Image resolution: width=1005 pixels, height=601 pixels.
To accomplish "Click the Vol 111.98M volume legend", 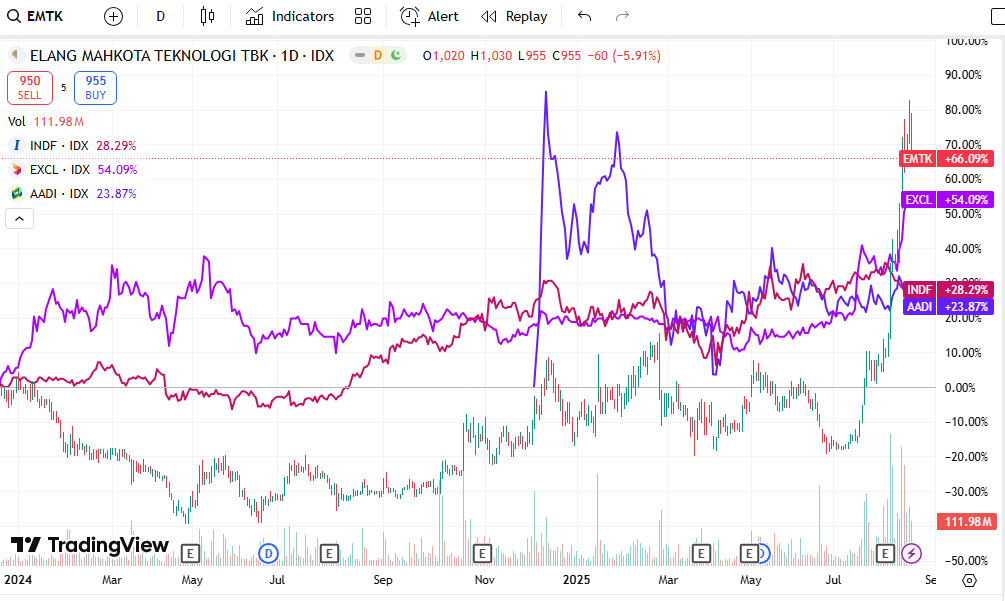I will [46, 121].
